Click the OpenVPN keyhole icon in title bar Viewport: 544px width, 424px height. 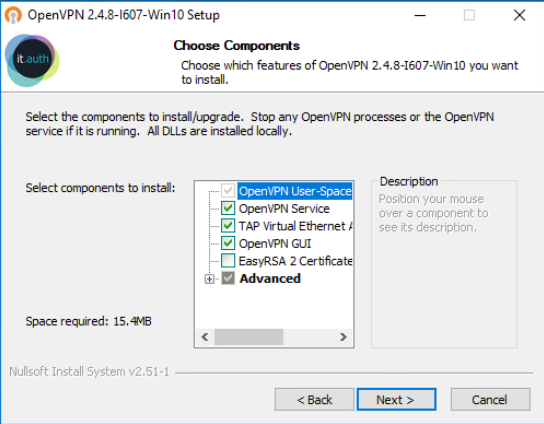[x=13, y=15]
